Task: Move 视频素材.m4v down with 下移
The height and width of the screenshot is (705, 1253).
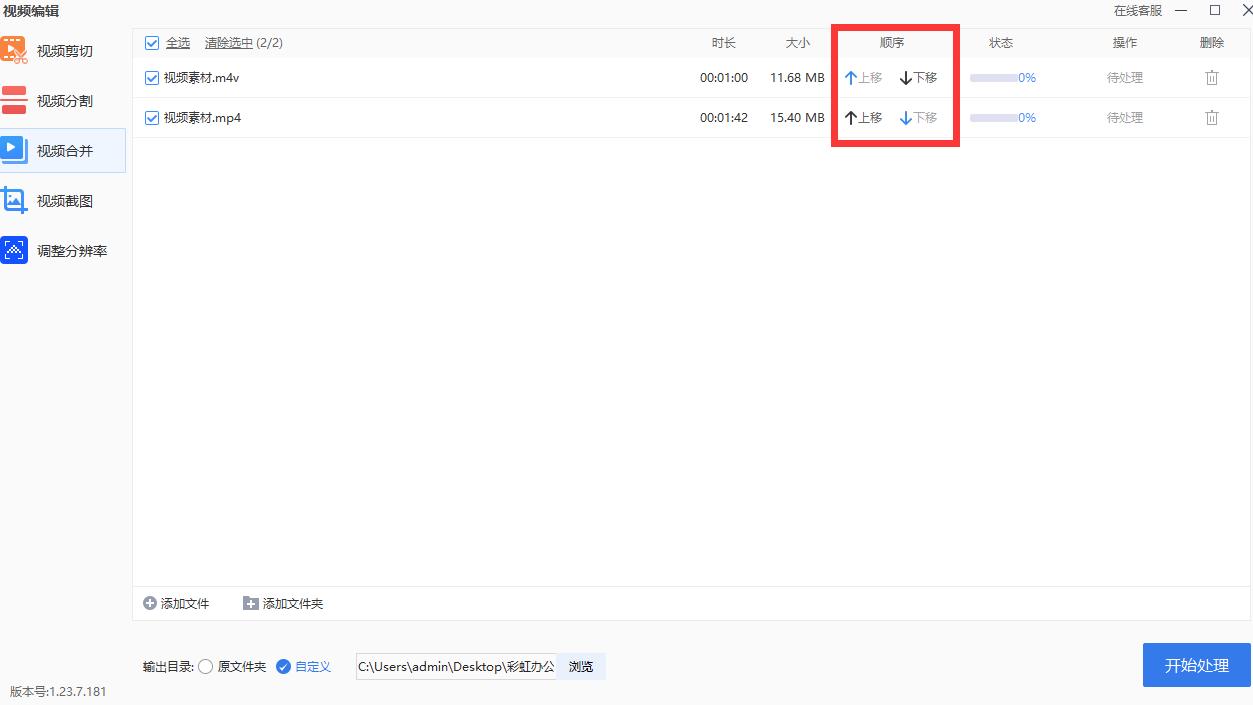Action: [918, 77]
